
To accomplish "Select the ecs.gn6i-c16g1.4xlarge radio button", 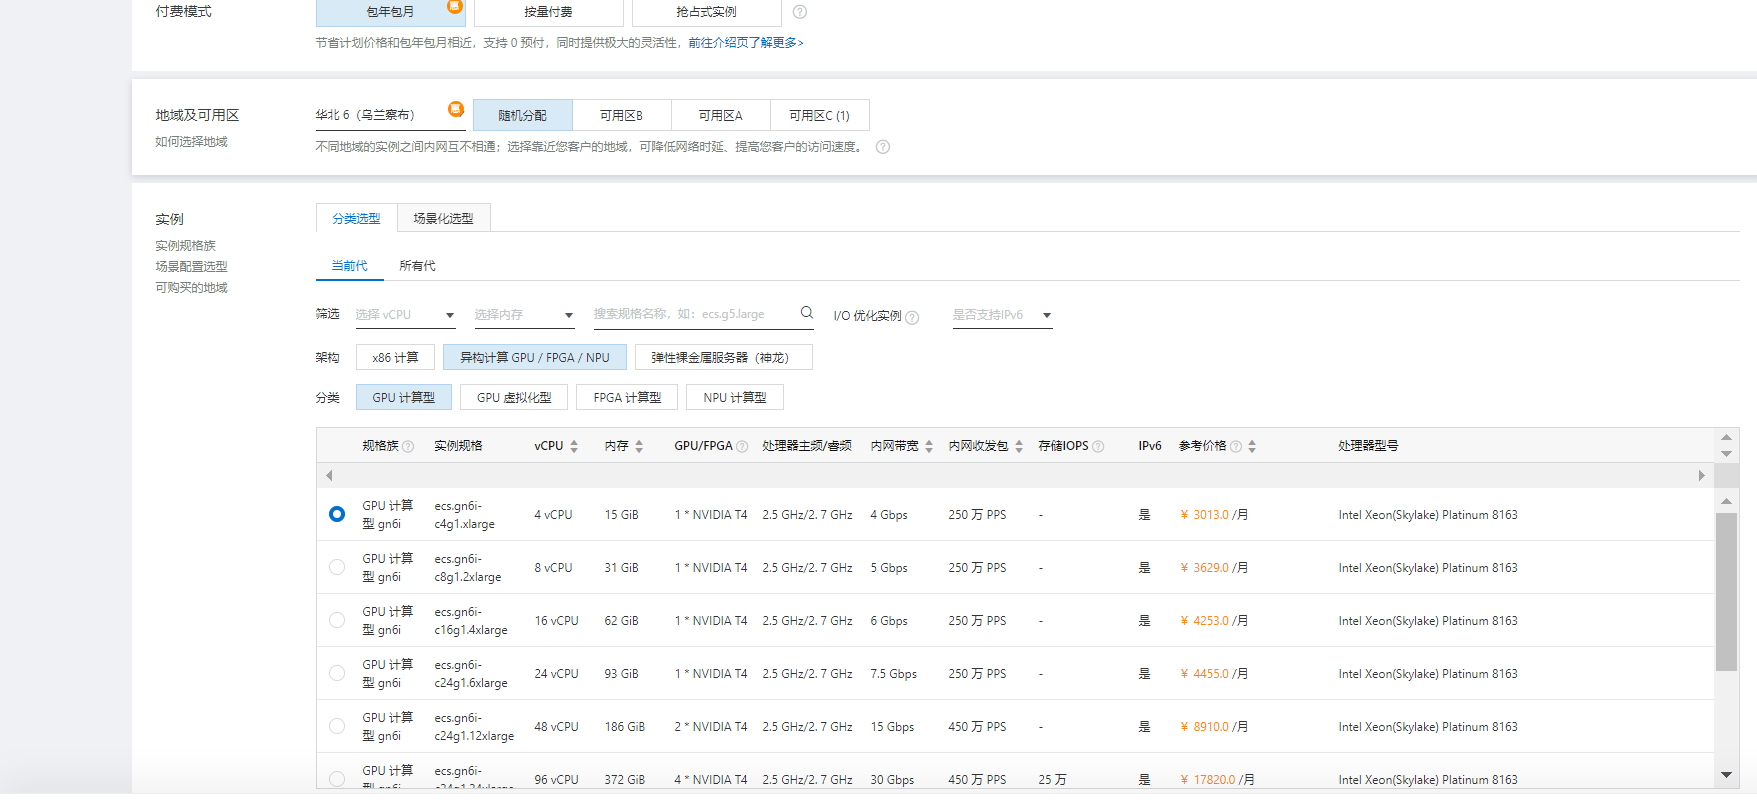I will tap(337, 620).
